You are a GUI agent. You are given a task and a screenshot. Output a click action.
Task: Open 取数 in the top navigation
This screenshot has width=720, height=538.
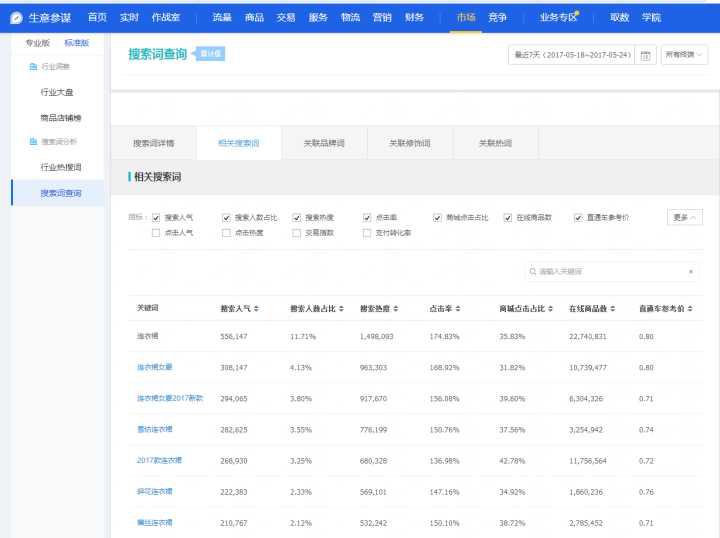619,17
